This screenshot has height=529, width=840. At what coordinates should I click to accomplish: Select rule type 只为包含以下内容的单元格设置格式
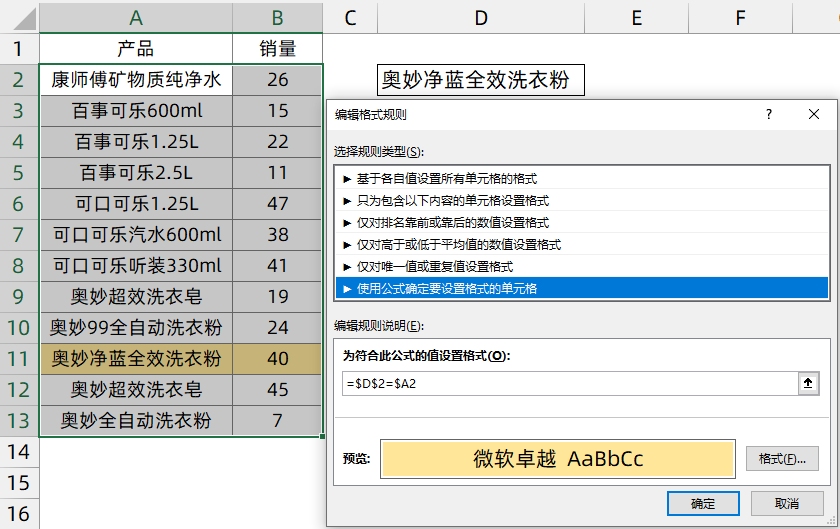click(x=581, y=200)
